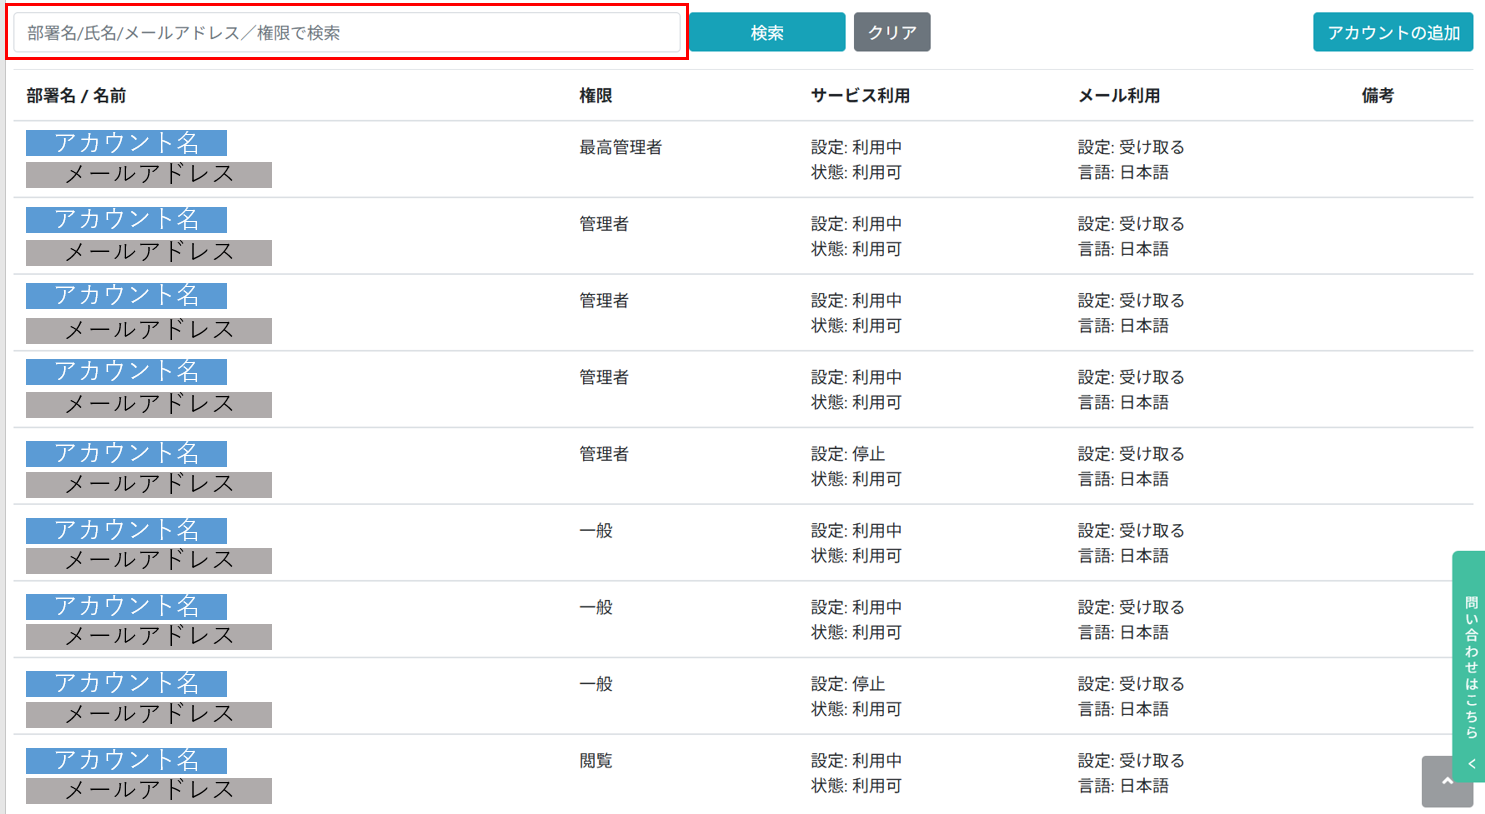The image size is (1485, 814).
Task: Open the account name of the stopped 管理者 row
Action: 127,453
